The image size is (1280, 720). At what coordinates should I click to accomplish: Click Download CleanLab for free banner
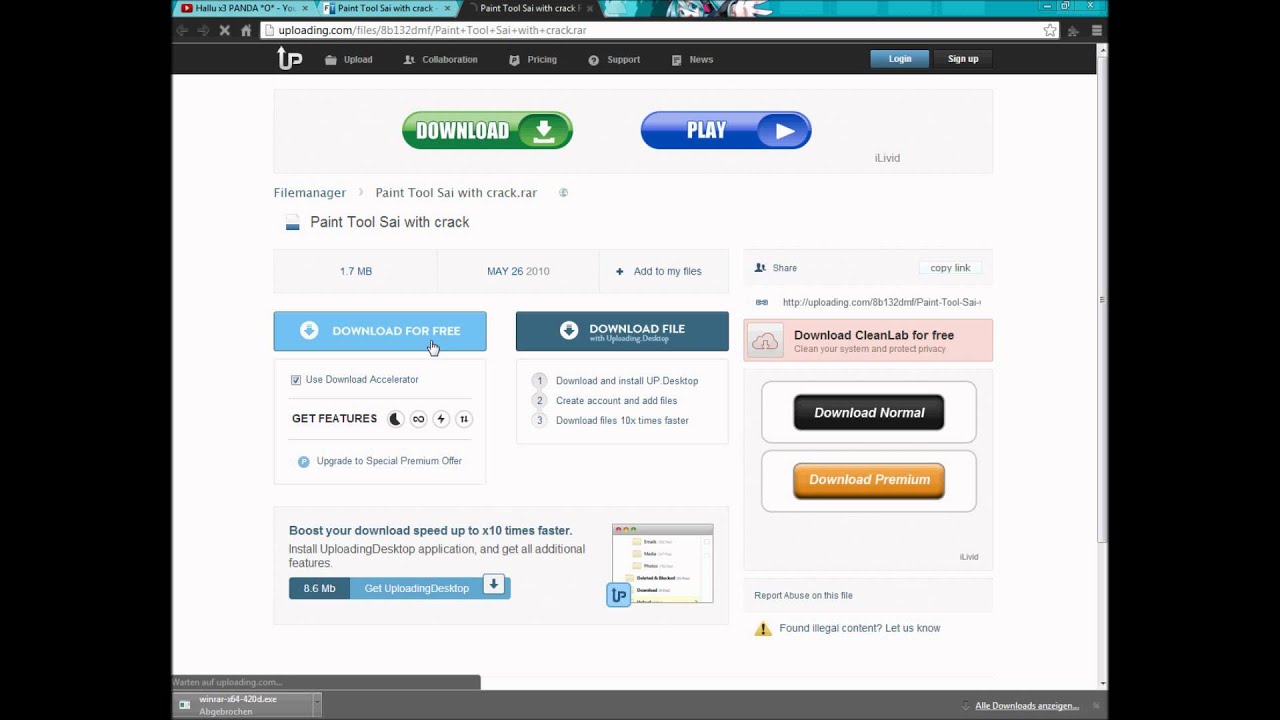click(868, 340)
